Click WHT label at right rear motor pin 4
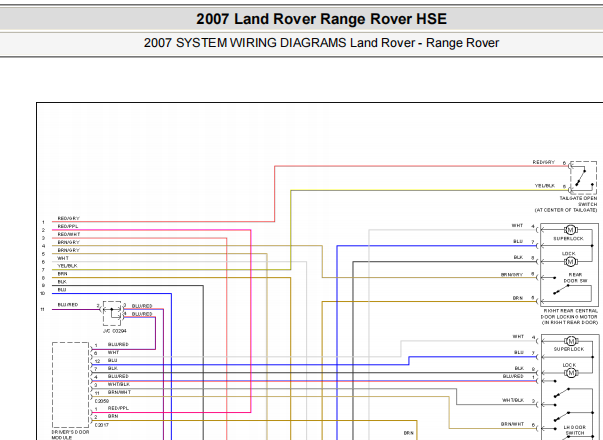 [517, 226]
